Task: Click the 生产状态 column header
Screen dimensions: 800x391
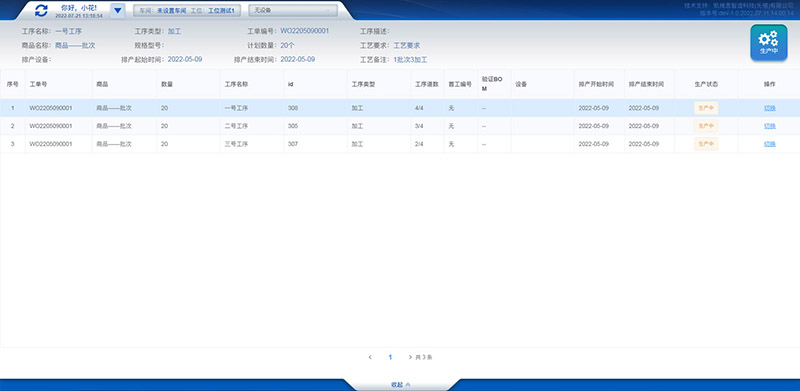Action: (x=706, y=84)
